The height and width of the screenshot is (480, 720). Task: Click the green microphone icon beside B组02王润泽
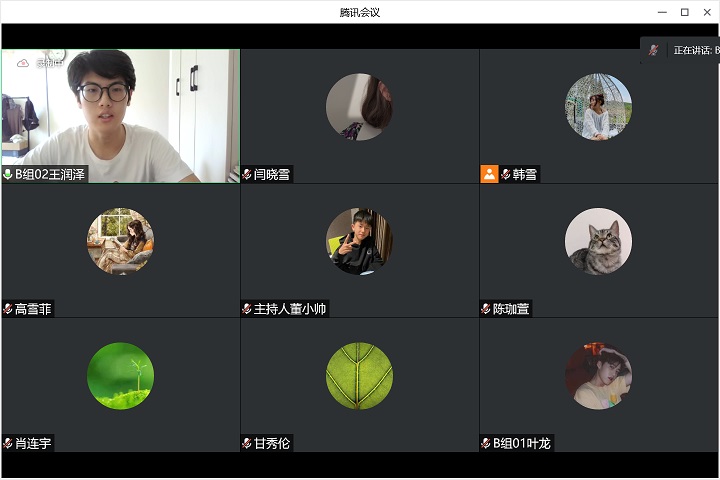[8, 174]
